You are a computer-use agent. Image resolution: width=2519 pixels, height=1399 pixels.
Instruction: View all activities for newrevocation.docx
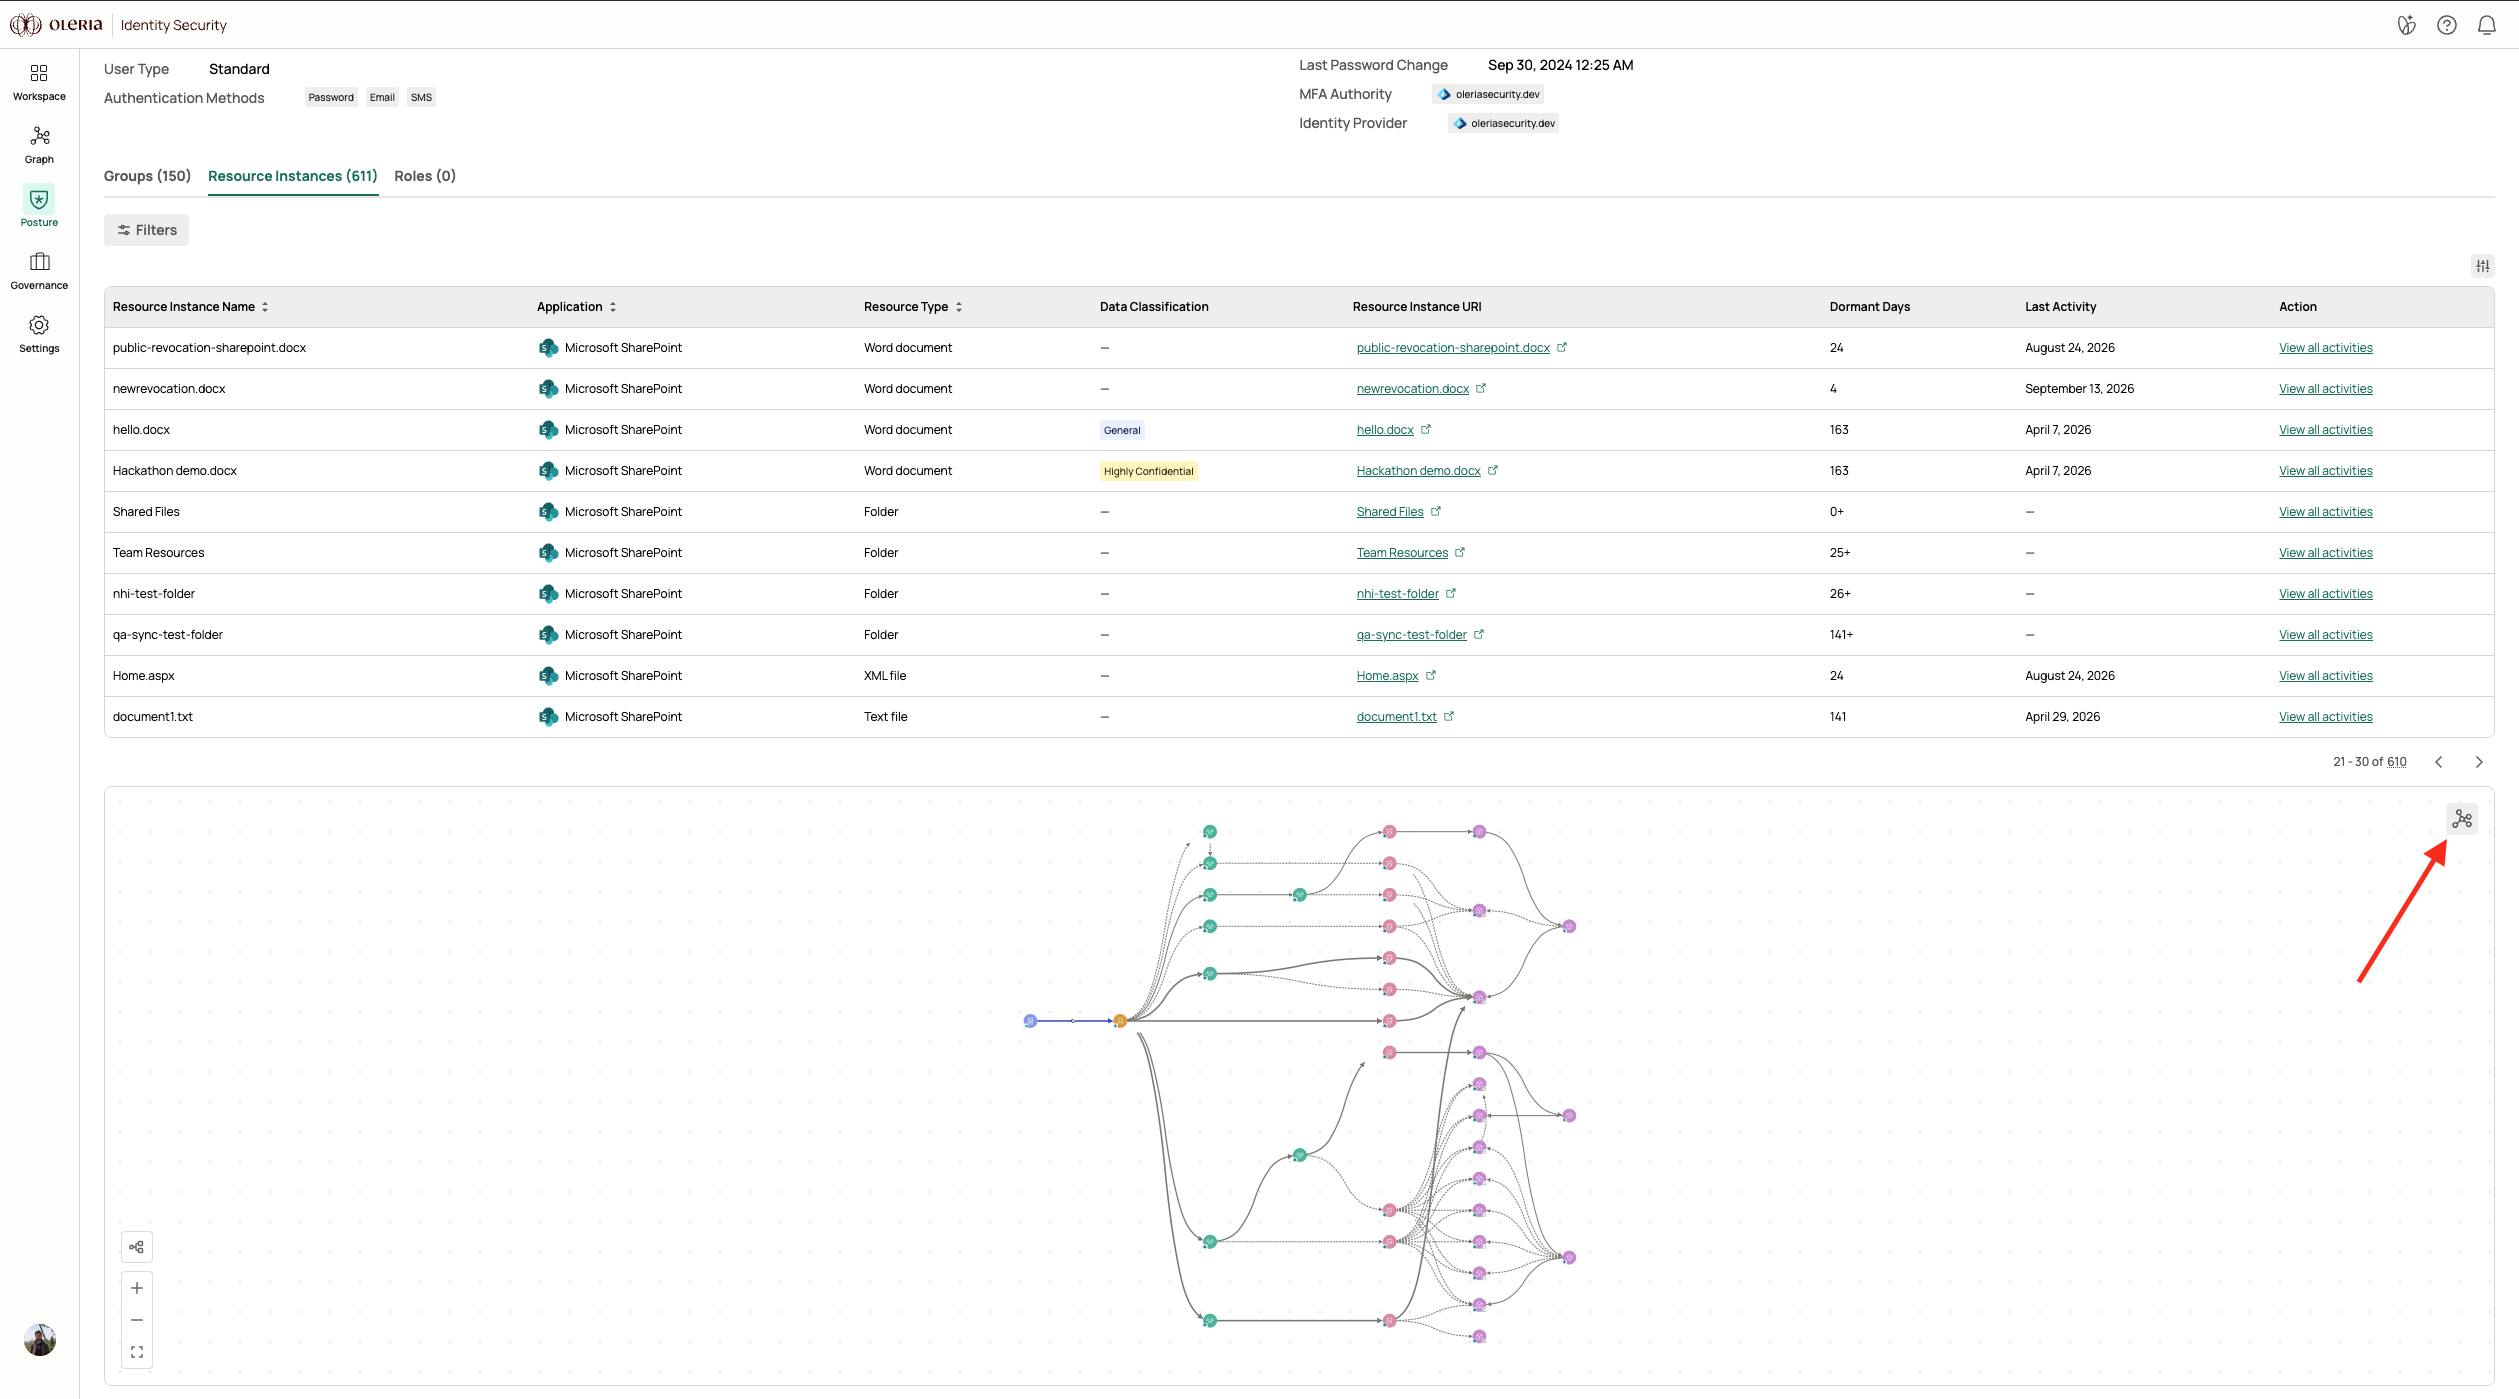tap(2325, 389)
